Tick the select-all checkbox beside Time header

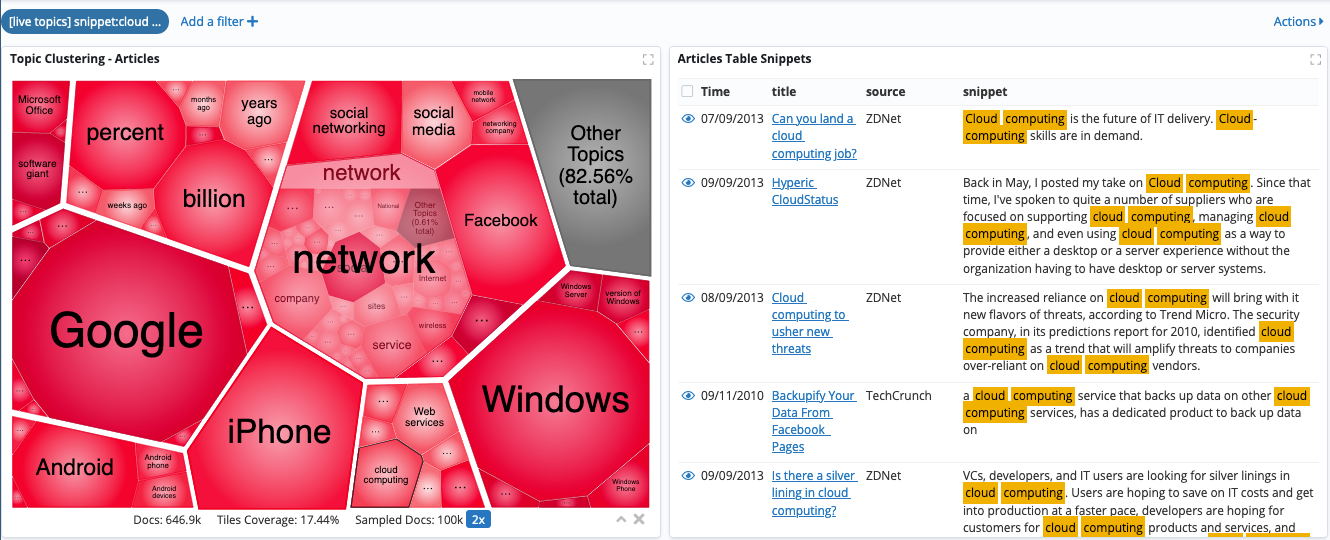687,92
